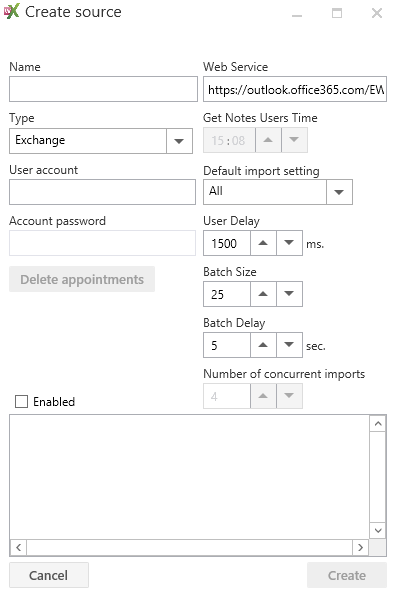The image size is (396, 598).
Task: Click the Cancel button
Action: click(49, 575)
